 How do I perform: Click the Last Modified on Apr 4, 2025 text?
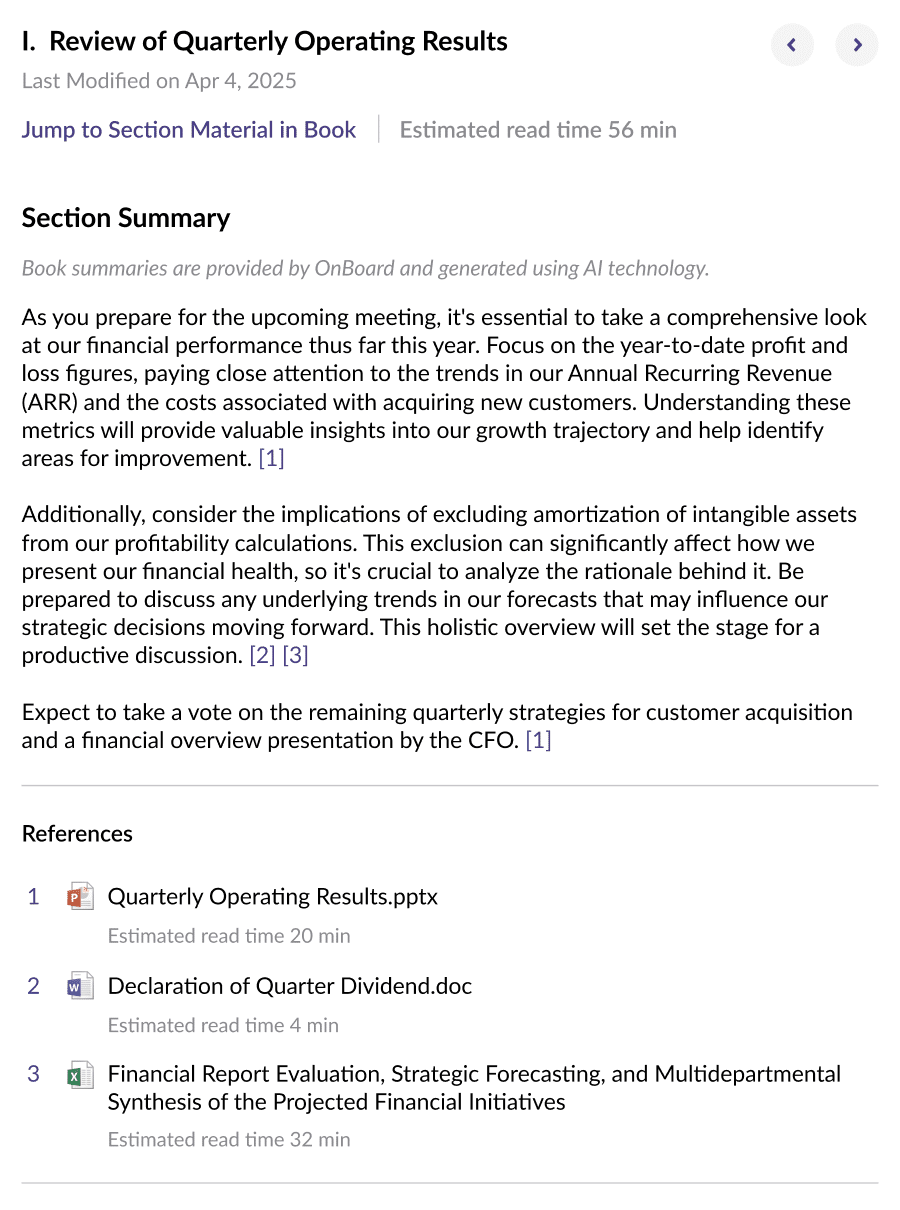pyautogui.click(x=159, y=81)
